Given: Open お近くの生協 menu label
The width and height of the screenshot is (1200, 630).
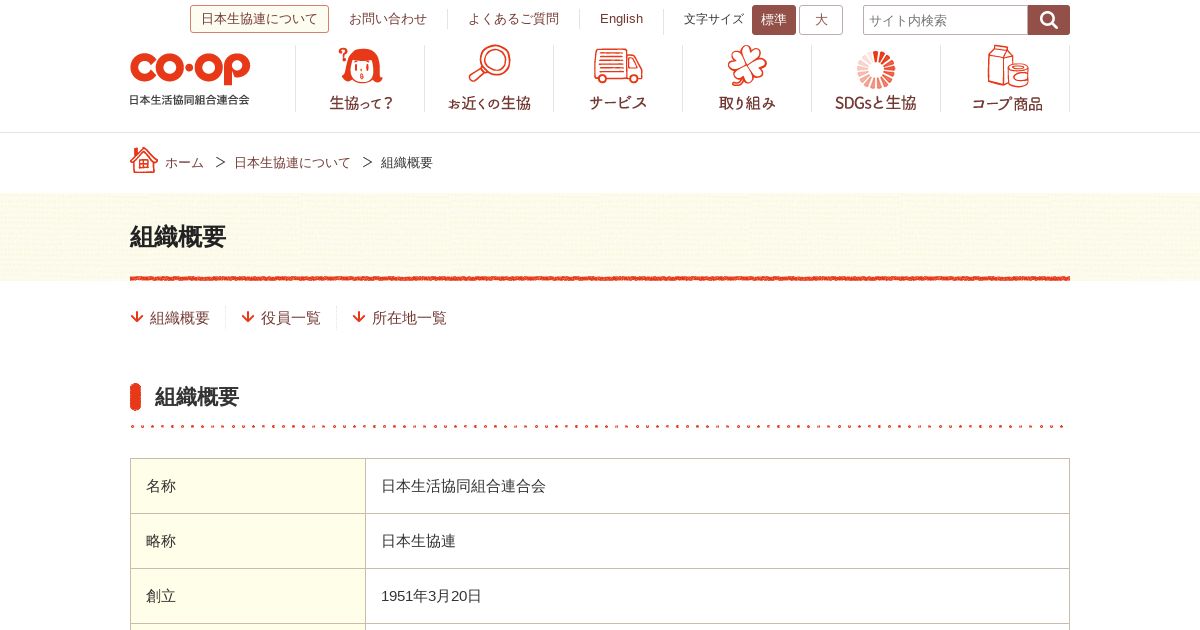Looking at the screenshot, I should 489,102.
